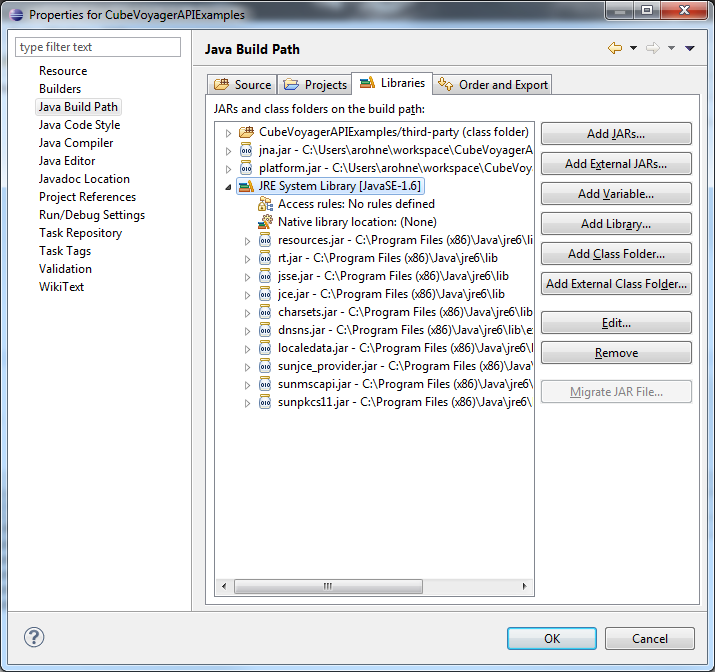The image size is (715, 672).
Task: Open the back history dropdown arrow
Action: [633, 48]
